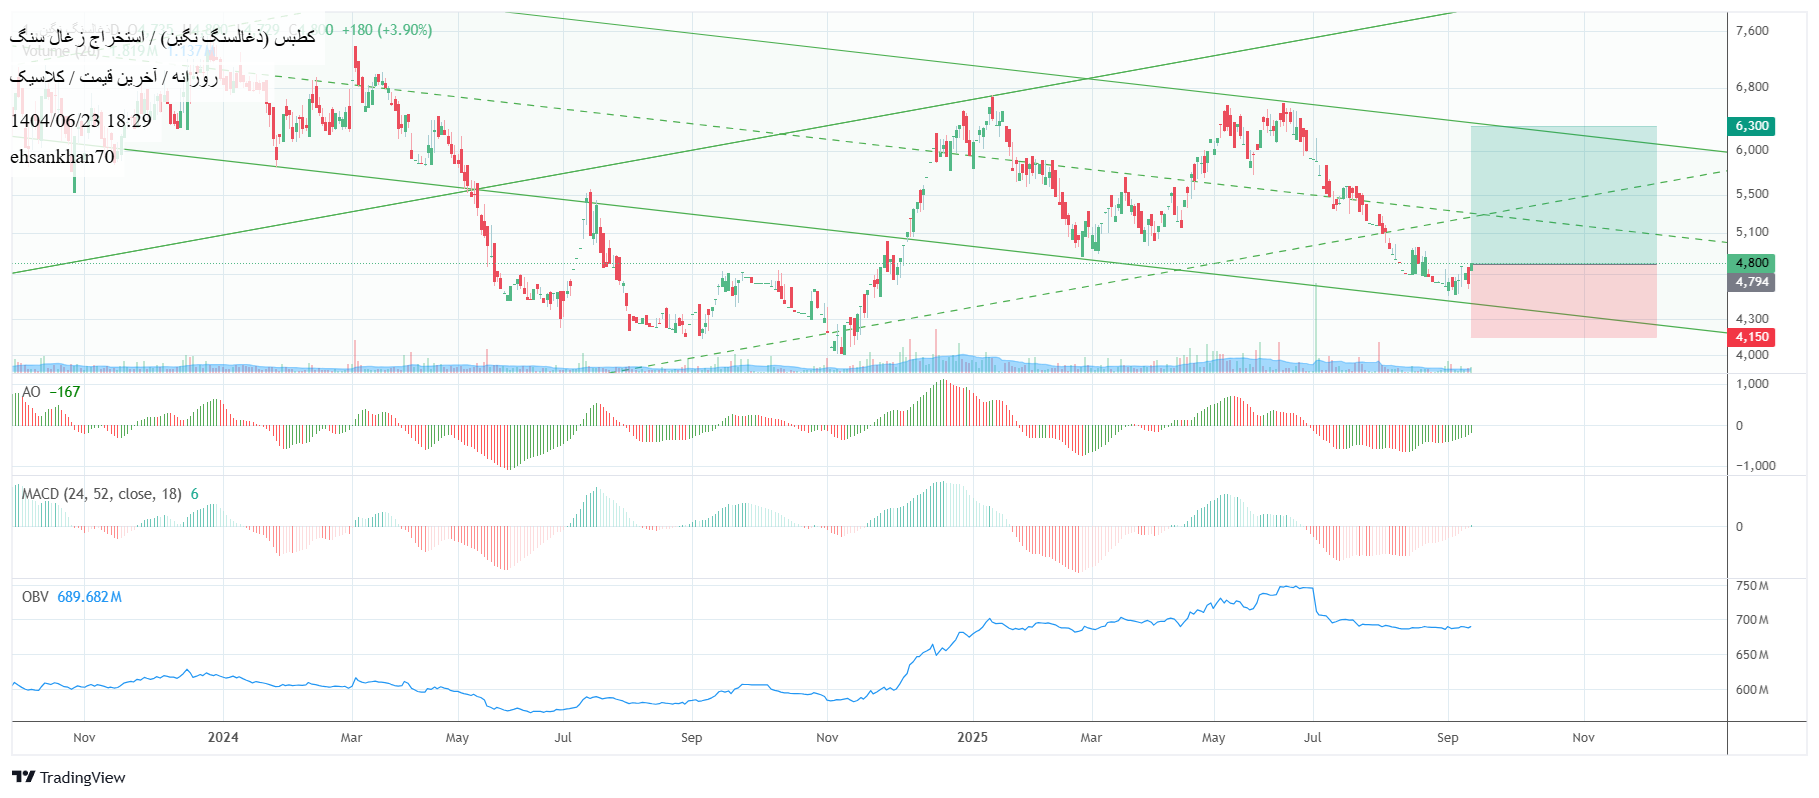The width and height of the screenshot is (1819, 798).
Task: Click the author name ehsankhan70
Action: click(62, 157)
